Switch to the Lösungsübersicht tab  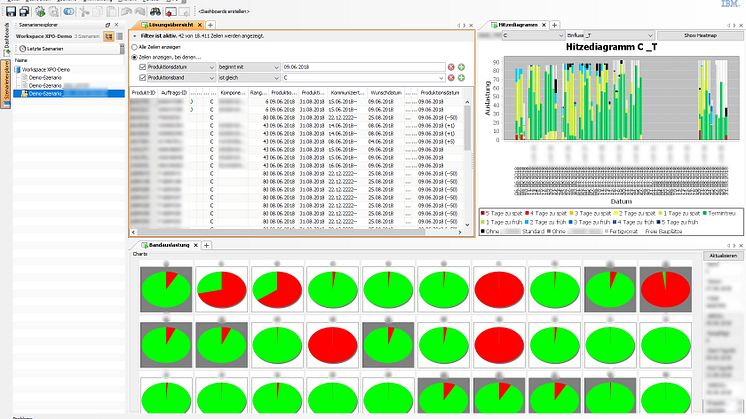170,25
